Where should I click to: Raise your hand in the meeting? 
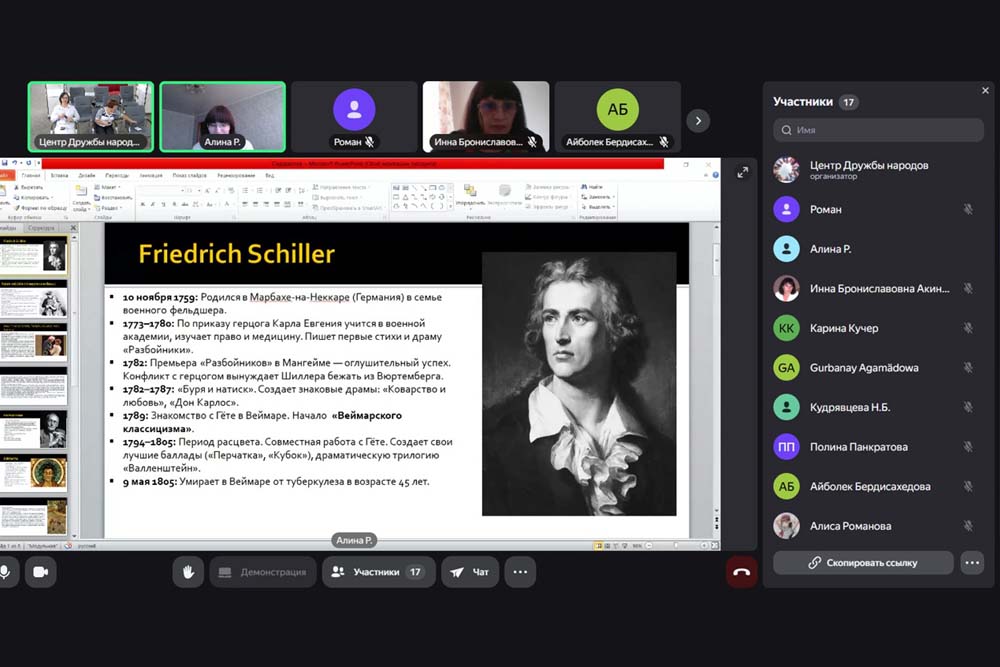click(187, 572)
